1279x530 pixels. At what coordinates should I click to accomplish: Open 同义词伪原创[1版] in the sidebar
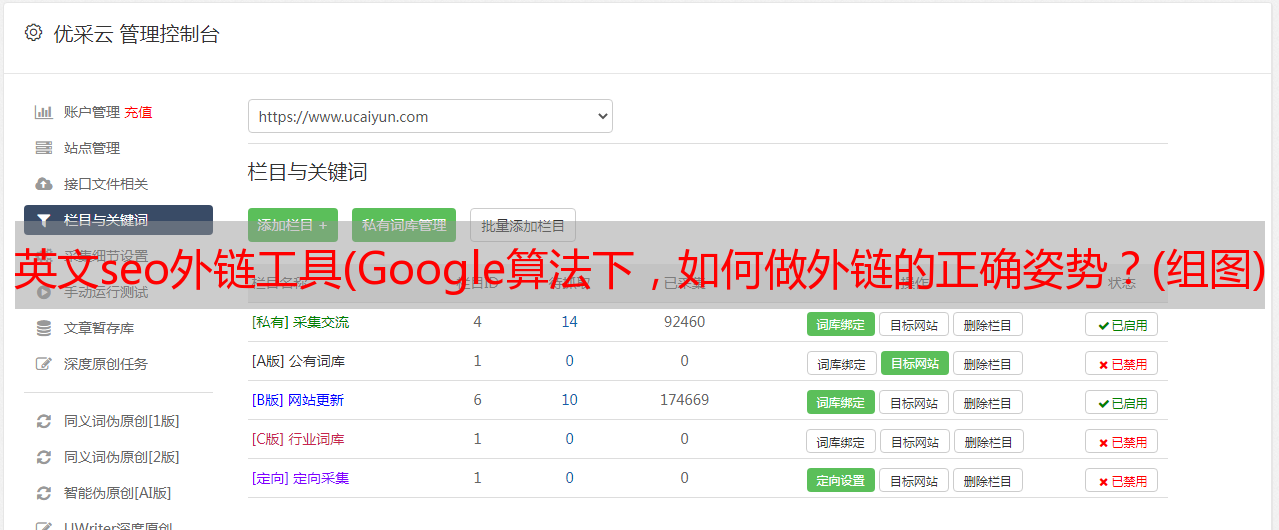pos(122,421)
